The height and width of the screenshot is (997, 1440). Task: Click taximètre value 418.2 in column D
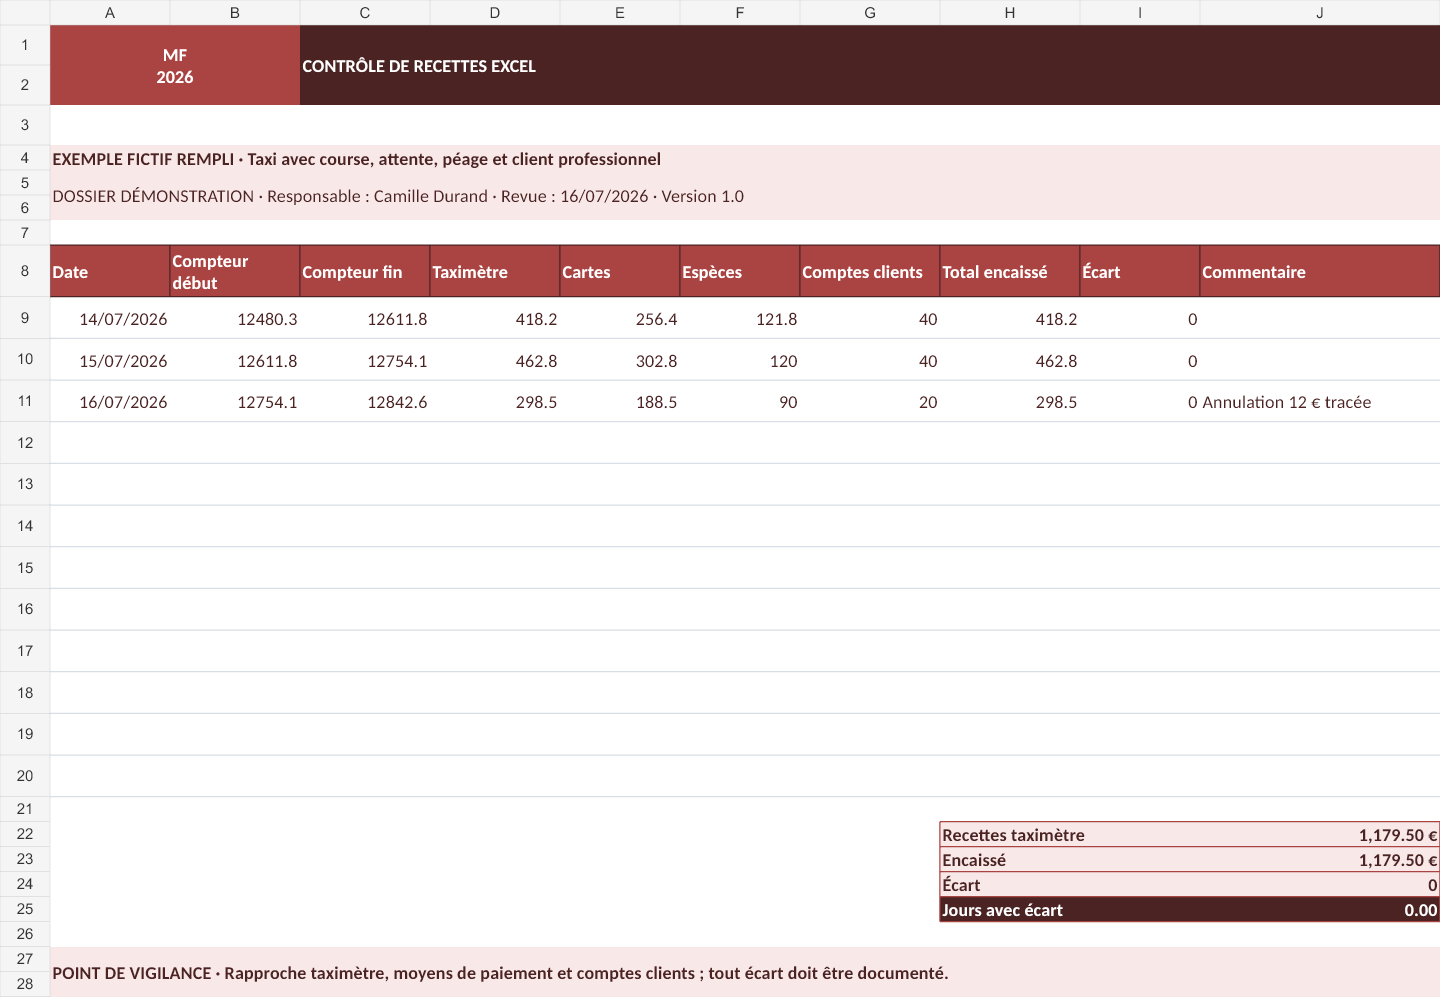(x=495, y=319)
